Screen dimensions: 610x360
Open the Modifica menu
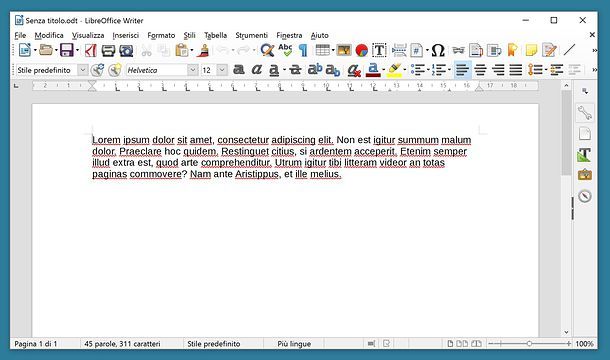coord(49,35)
